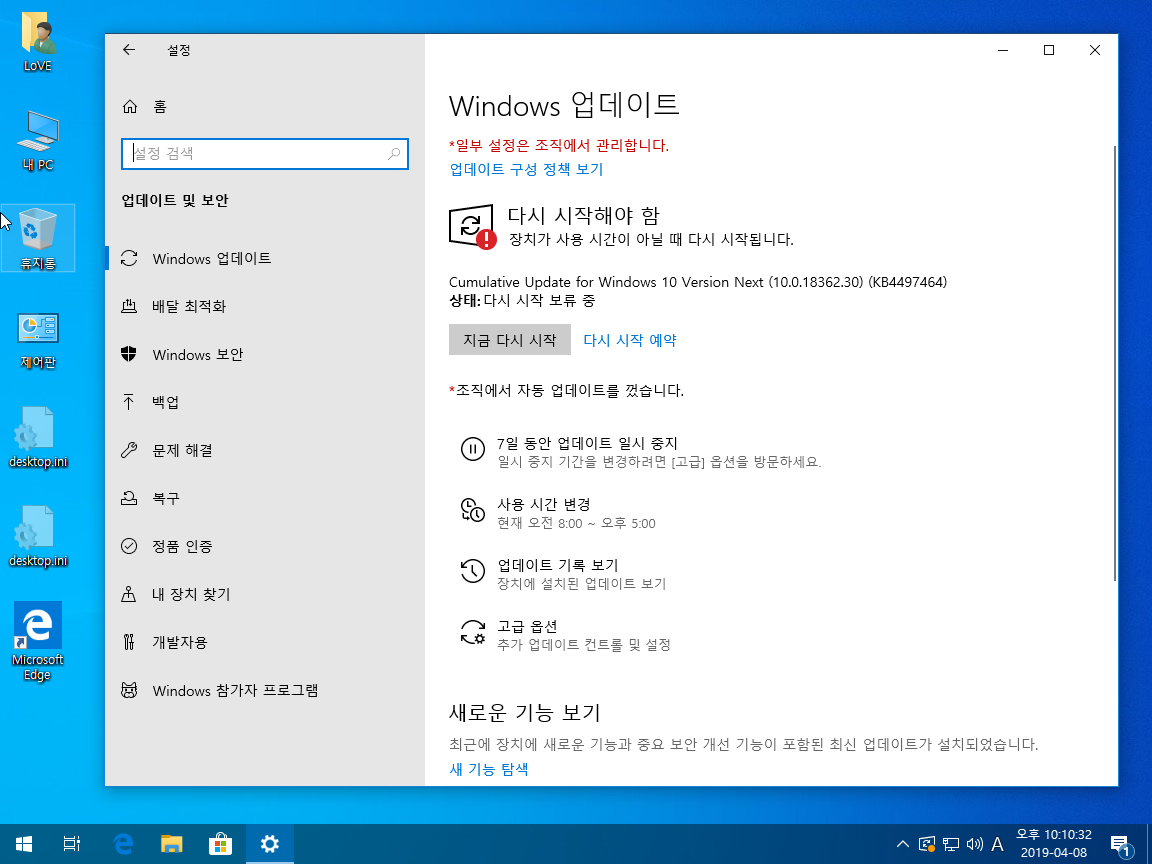Click the restart-required status icon with red alert

472,226
